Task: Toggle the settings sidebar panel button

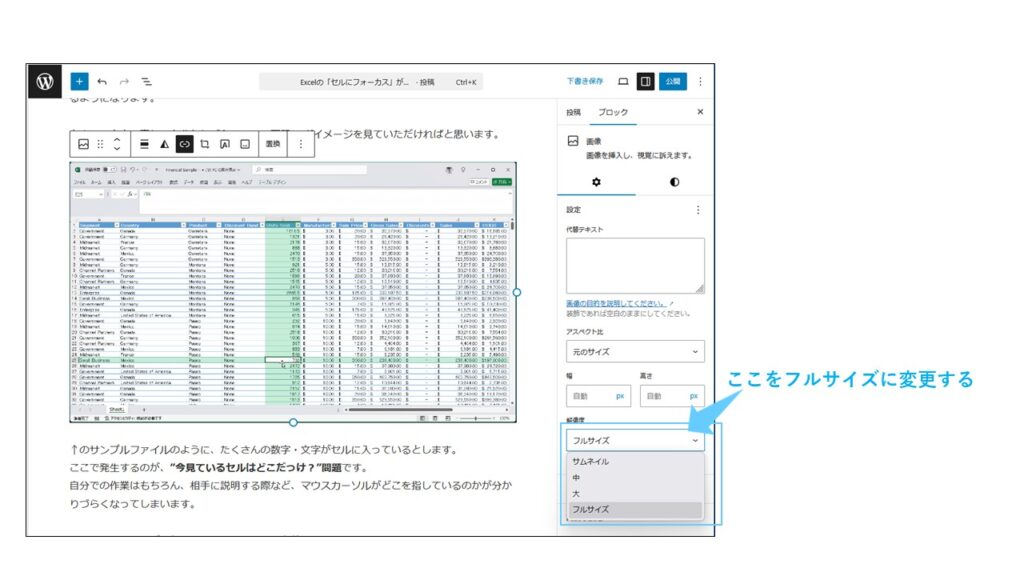Action: point(646,82)
